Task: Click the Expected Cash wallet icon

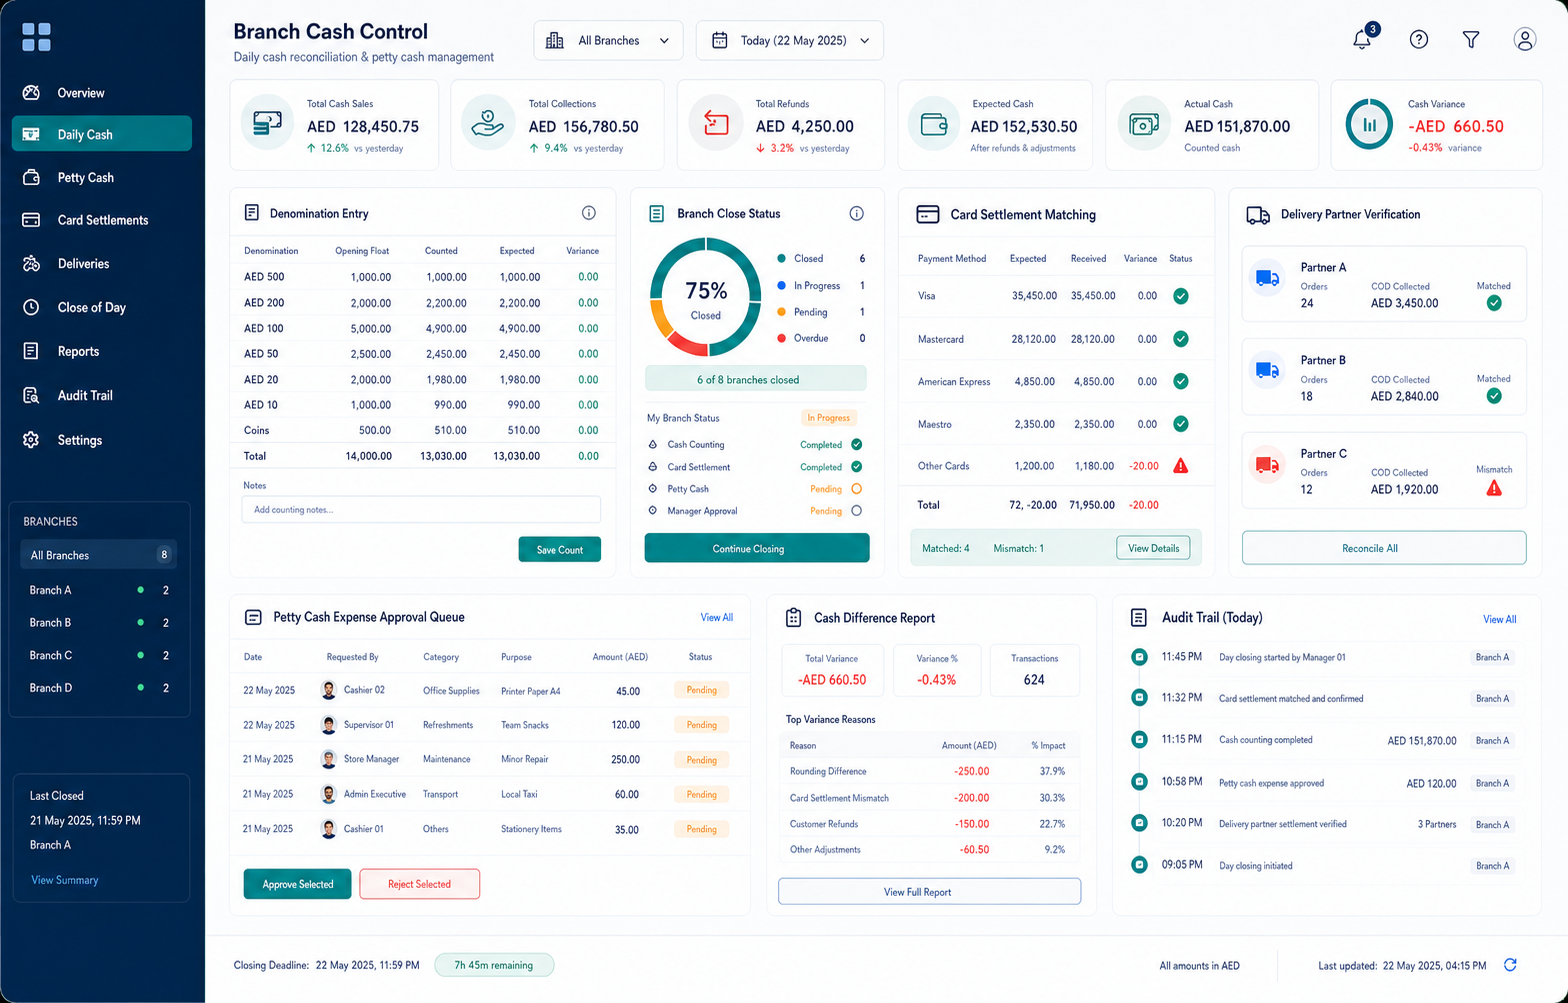Action: coord(933,123)
